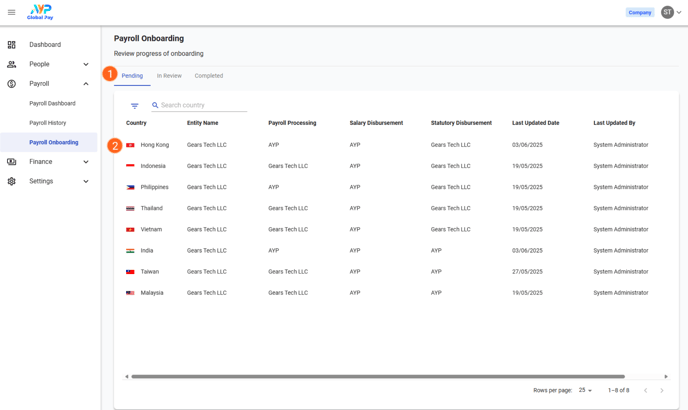Image resolution: width=688 pixels, height=410 pixels.
Task: Select the Hong Kong row name
Action: [x=154, y=145]
